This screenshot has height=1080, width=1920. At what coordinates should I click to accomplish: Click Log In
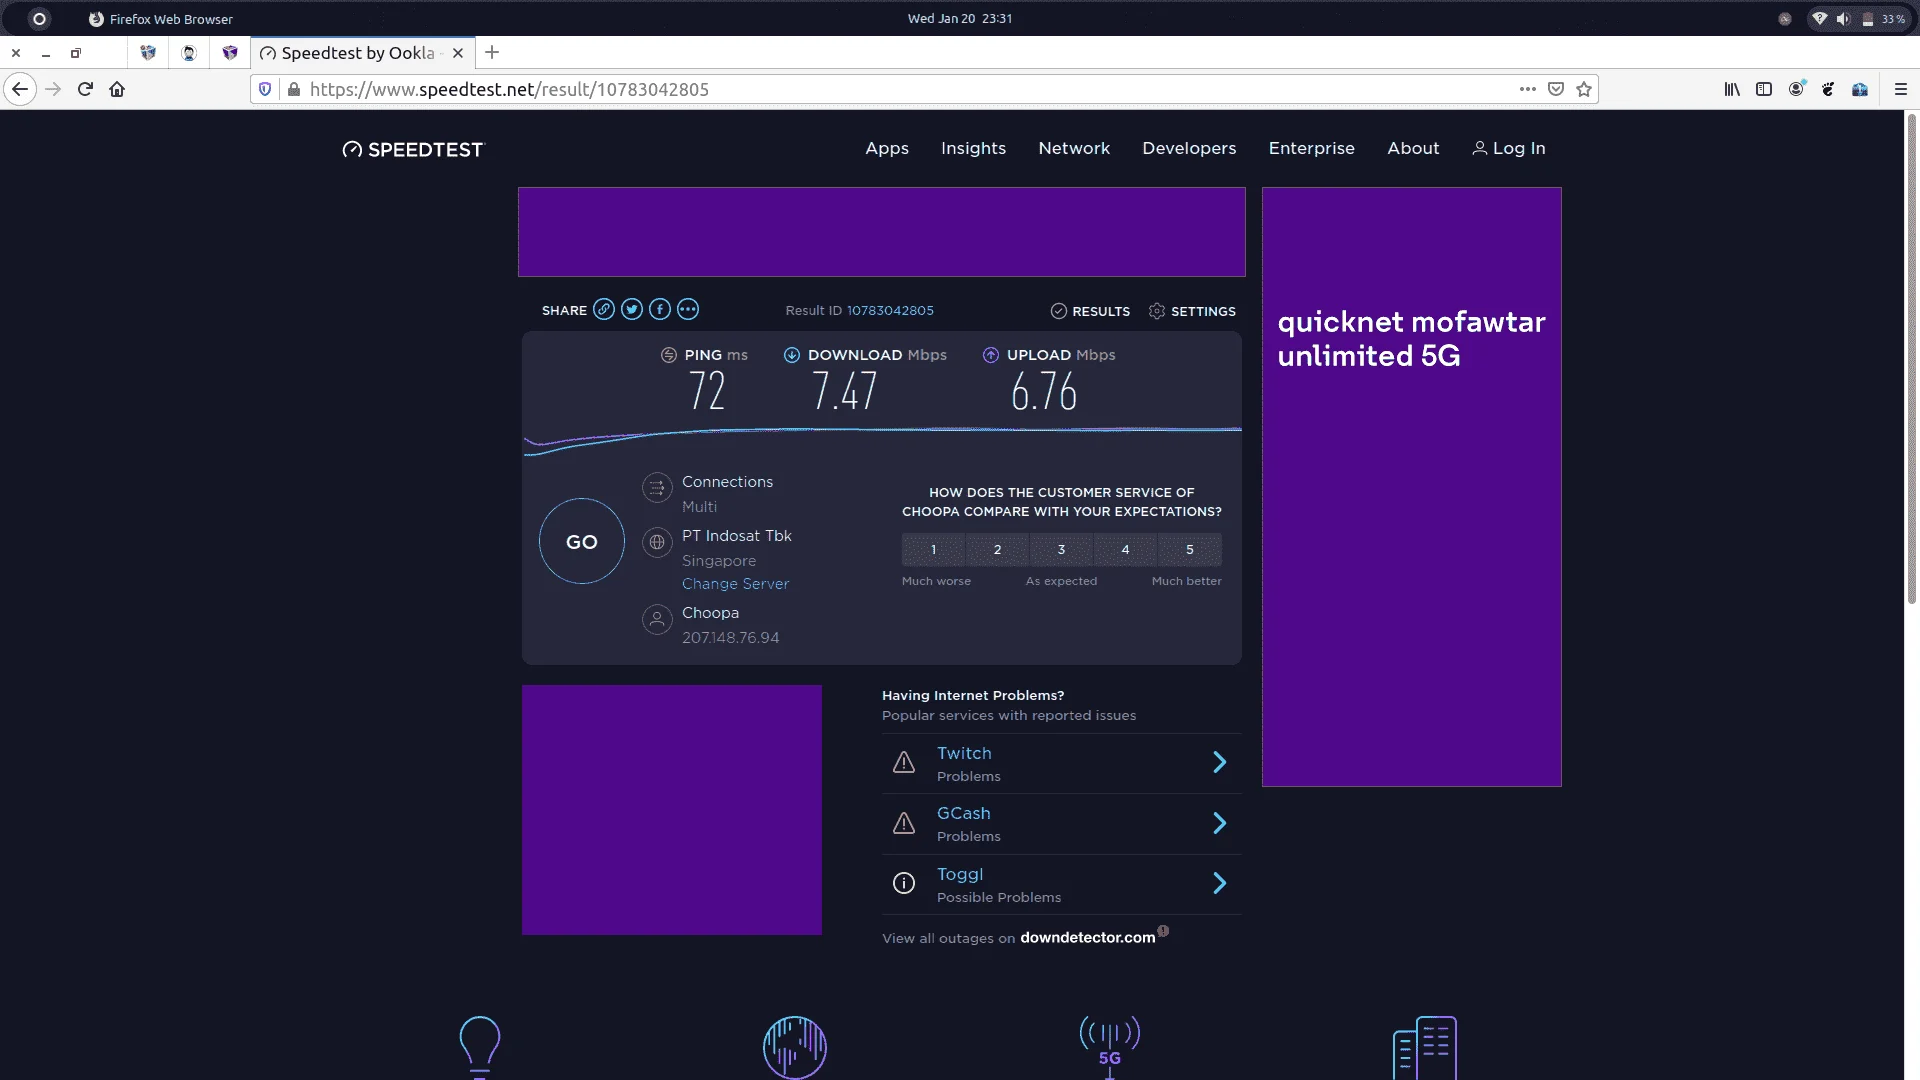pos(1509,148)
